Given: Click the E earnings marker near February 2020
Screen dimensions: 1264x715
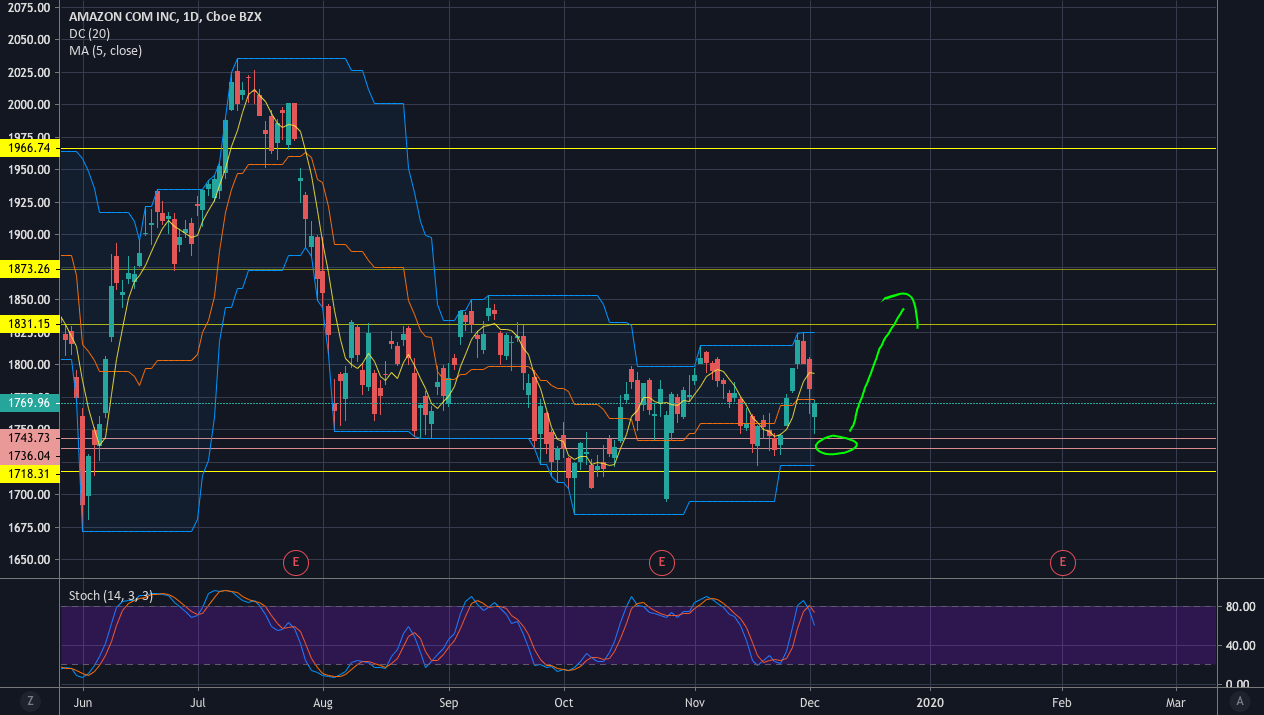Looking at the screenshot, I should pos(1062,562).
